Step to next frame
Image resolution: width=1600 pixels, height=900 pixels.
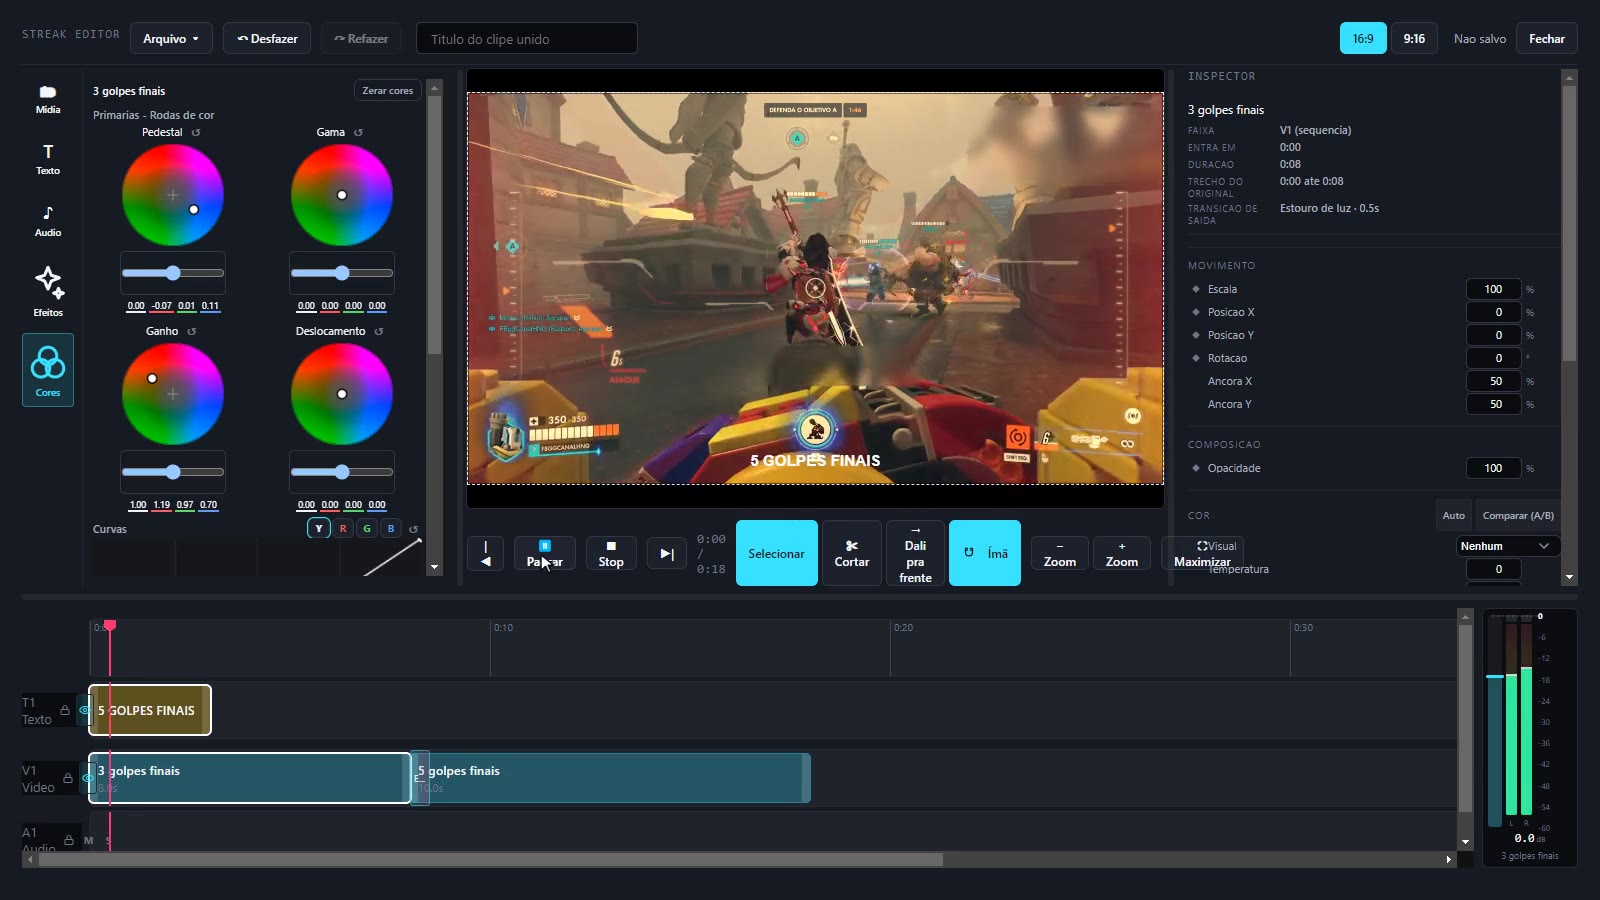click(x=667, y=553)
